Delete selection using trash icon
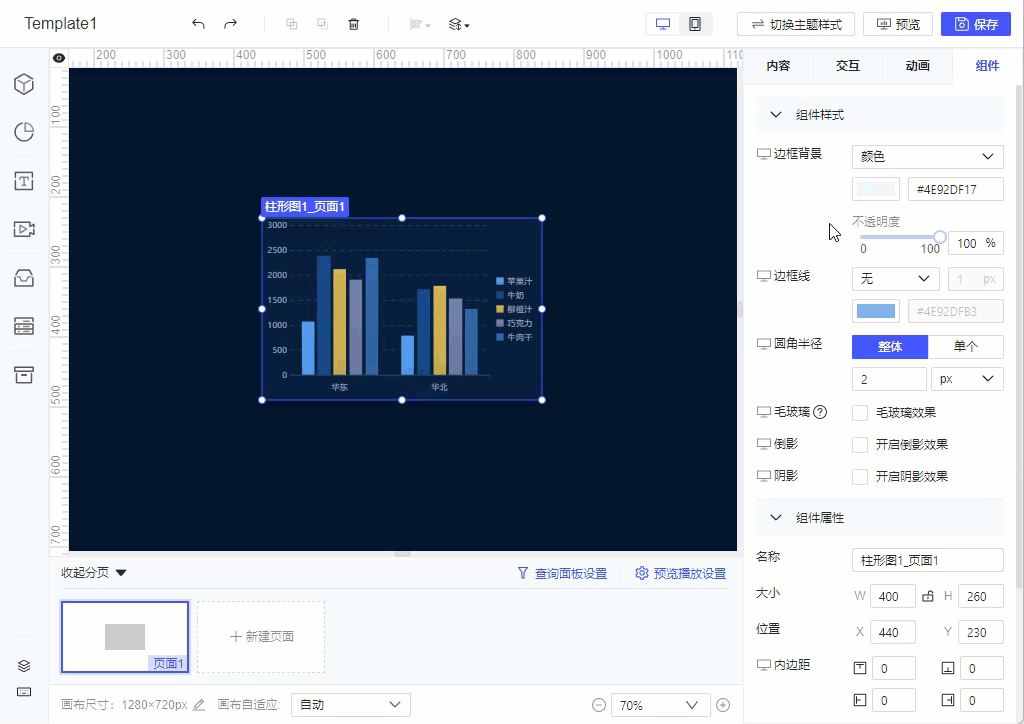Image resolution: width=1024 pixels, height=724 pixels. coord(354,23)
